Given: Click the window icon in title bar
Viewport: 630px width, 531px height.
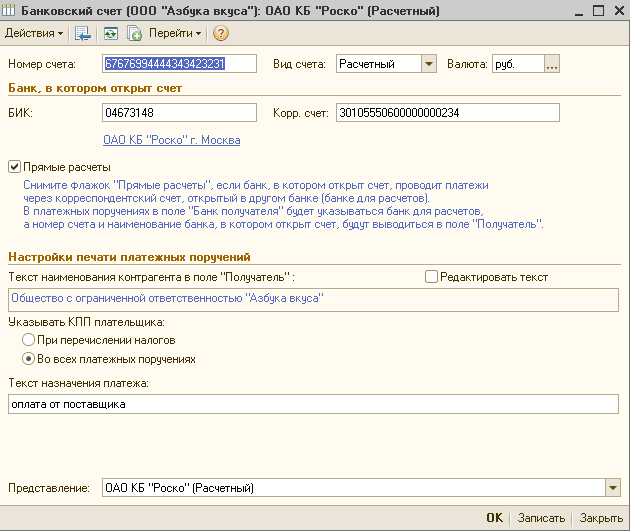Looking at the screenshot, I should tap(8, 10).
